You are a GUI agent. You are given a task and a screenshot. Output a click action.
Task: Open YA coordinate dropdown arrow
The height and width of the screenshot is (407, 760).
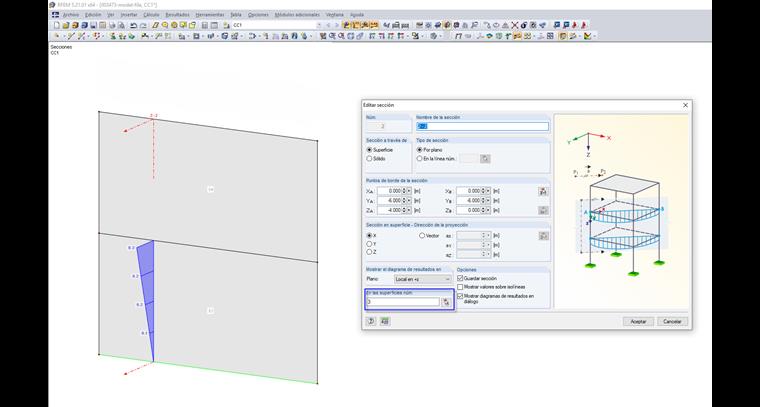point(410,201)
